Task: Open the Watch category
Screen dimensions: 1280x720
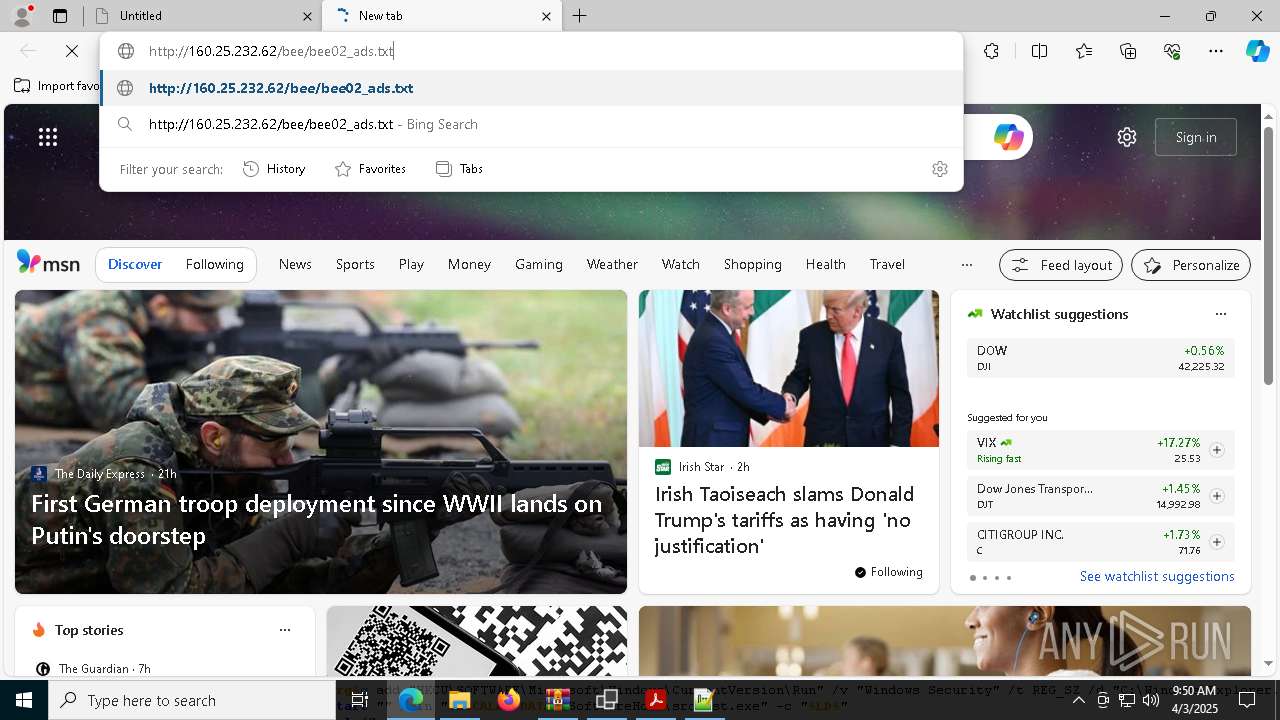Action: click(681, 264)
